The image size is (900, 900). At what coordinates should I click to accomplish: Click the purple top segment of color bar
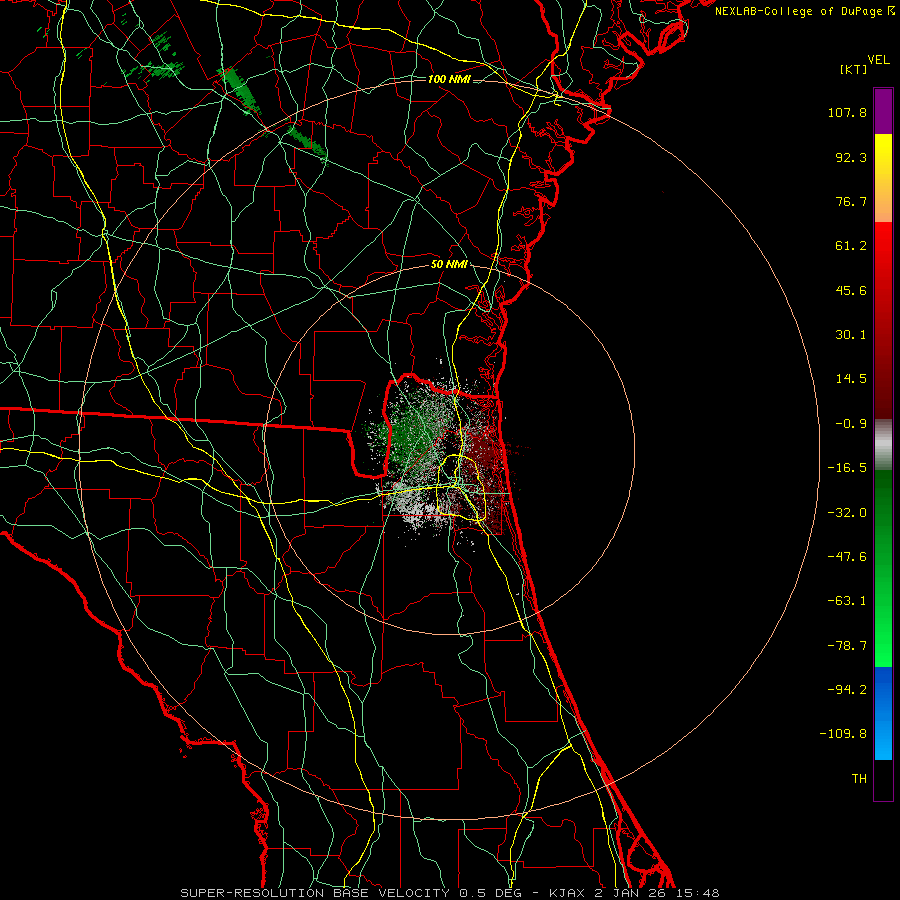[883, 111]
